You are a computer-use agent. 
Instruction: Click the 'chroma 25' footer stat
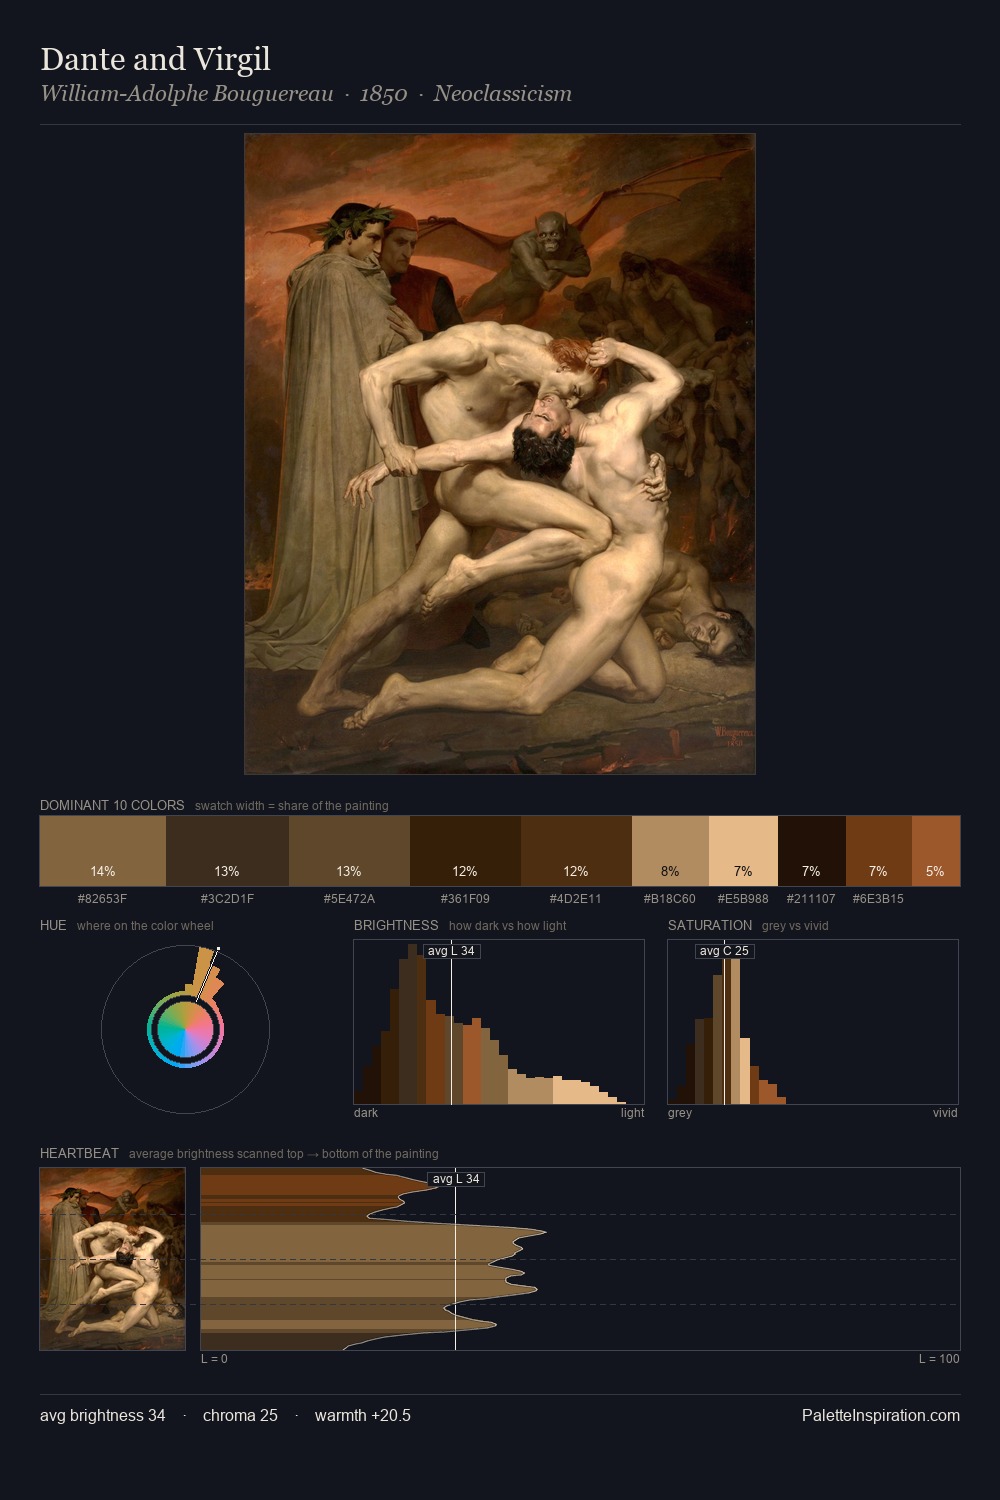tap(240, 1415)
